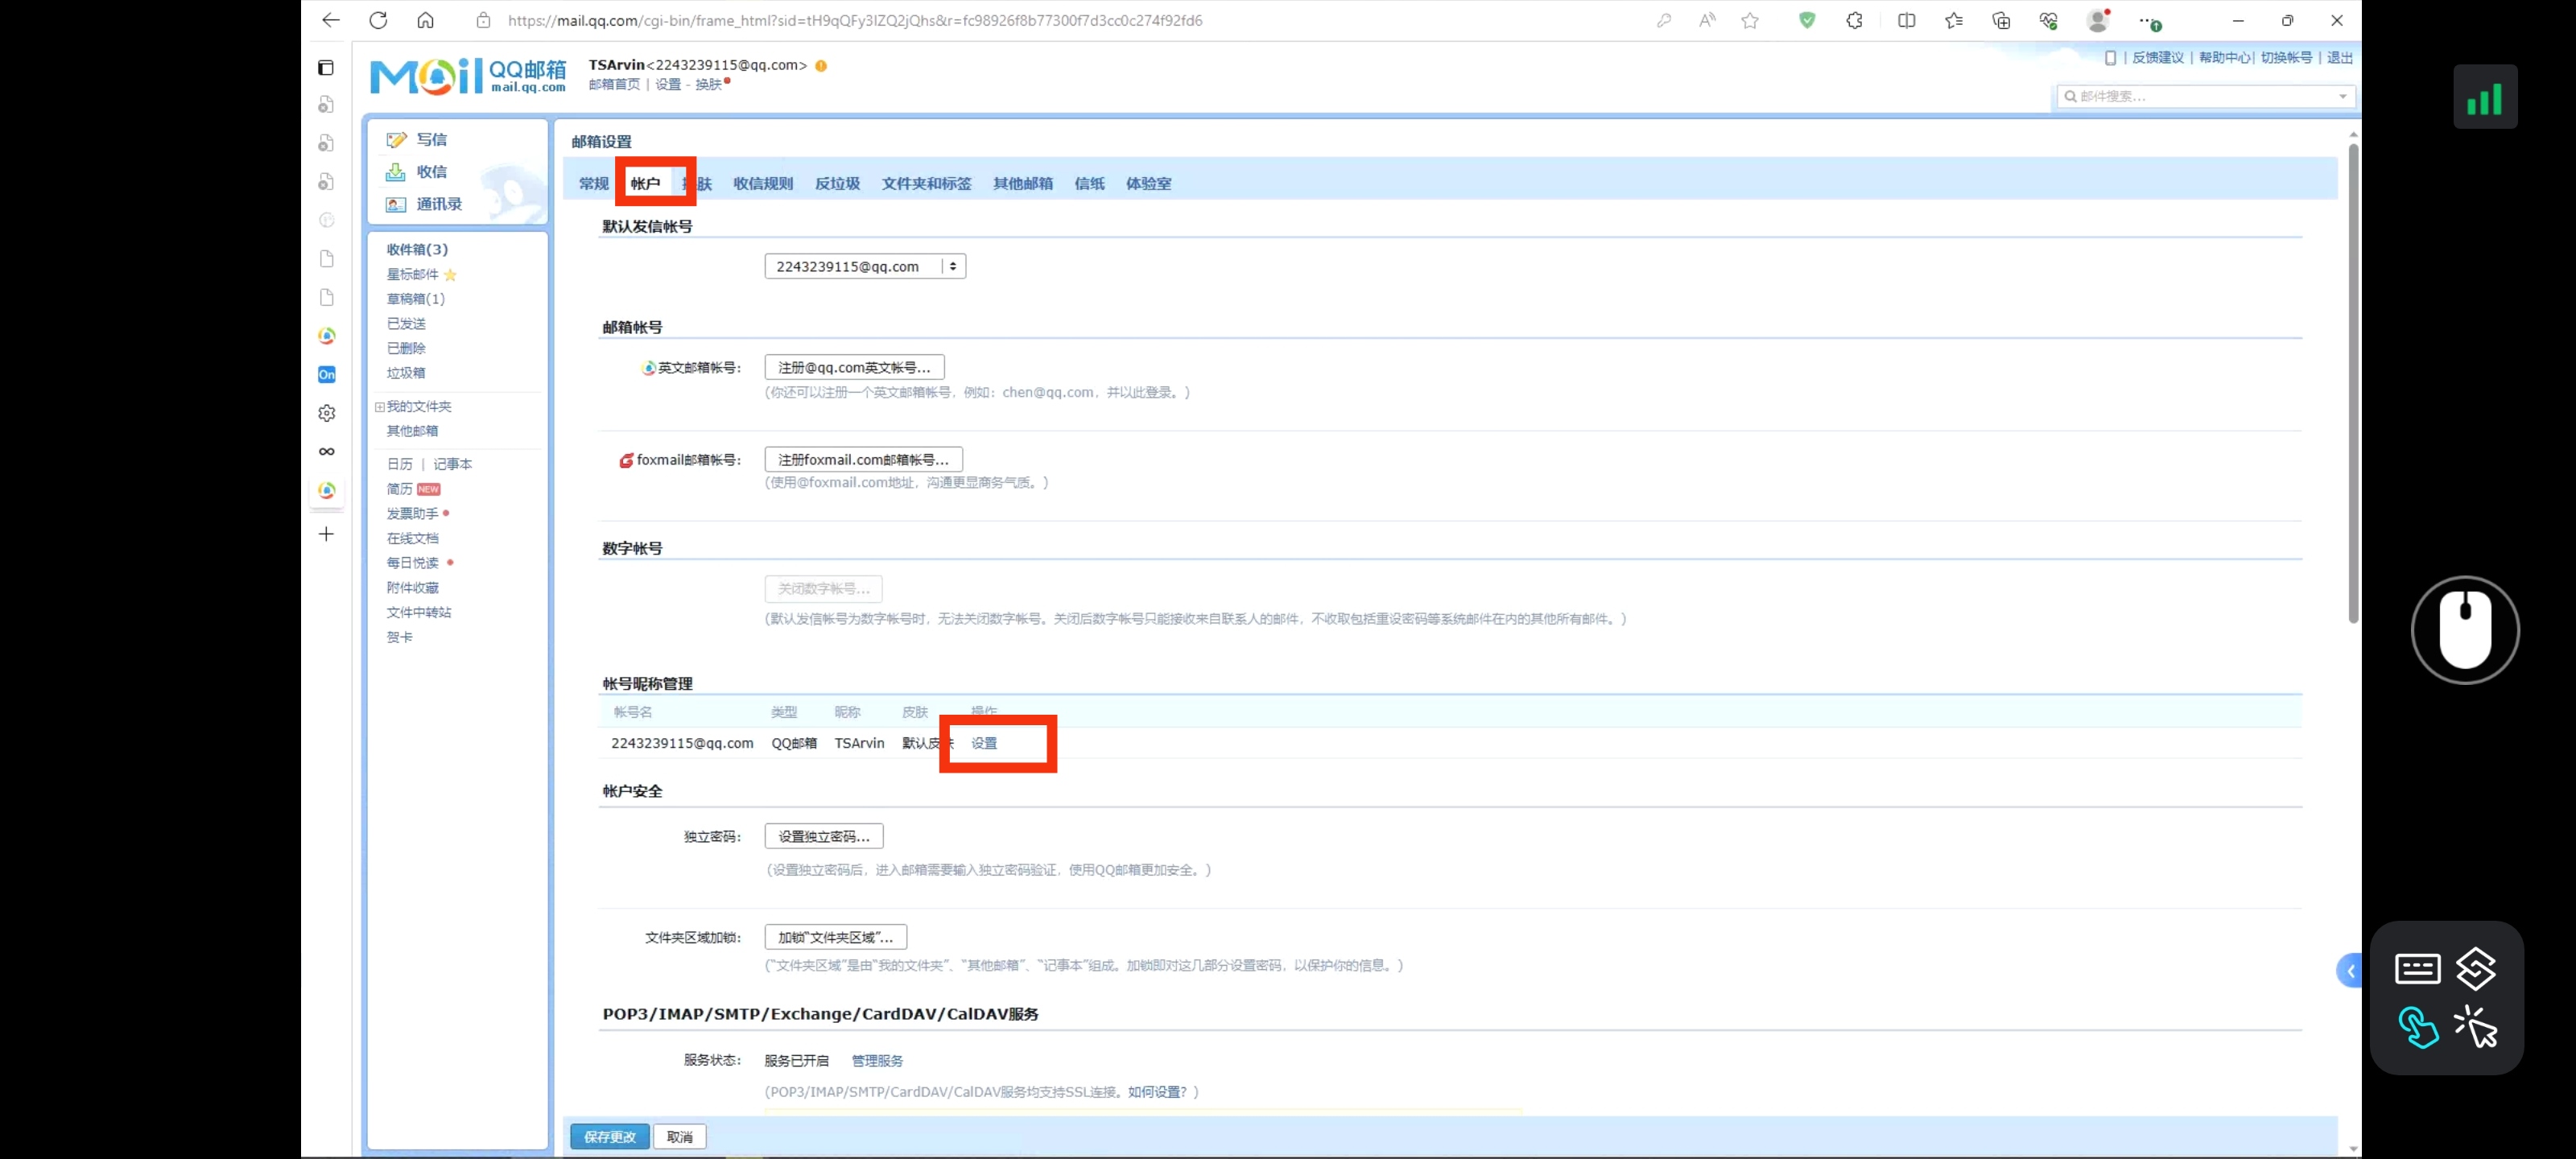This screenshot has width=2576, height=1159.
Task: Click 保存更改 button
Action: pyautogui.click(x=609, y=1137)
